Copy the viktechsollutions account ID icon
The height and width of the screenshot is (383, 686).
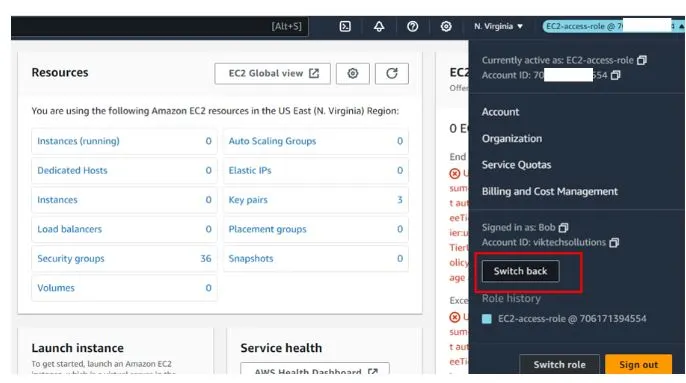pyautogui.click(x=614, y=242)
